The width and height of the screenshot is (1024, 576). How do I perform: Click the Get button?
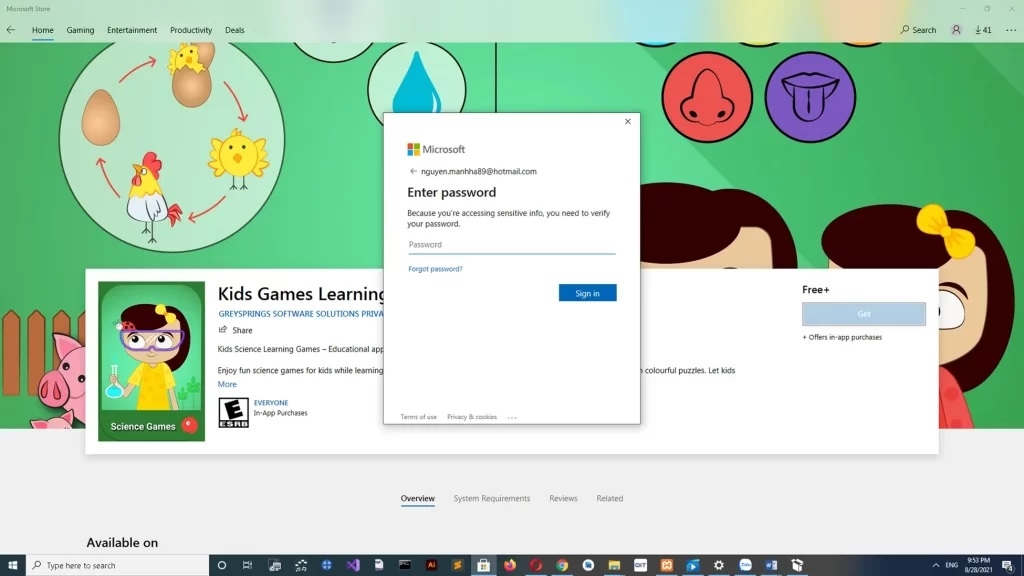pos(863,313)
